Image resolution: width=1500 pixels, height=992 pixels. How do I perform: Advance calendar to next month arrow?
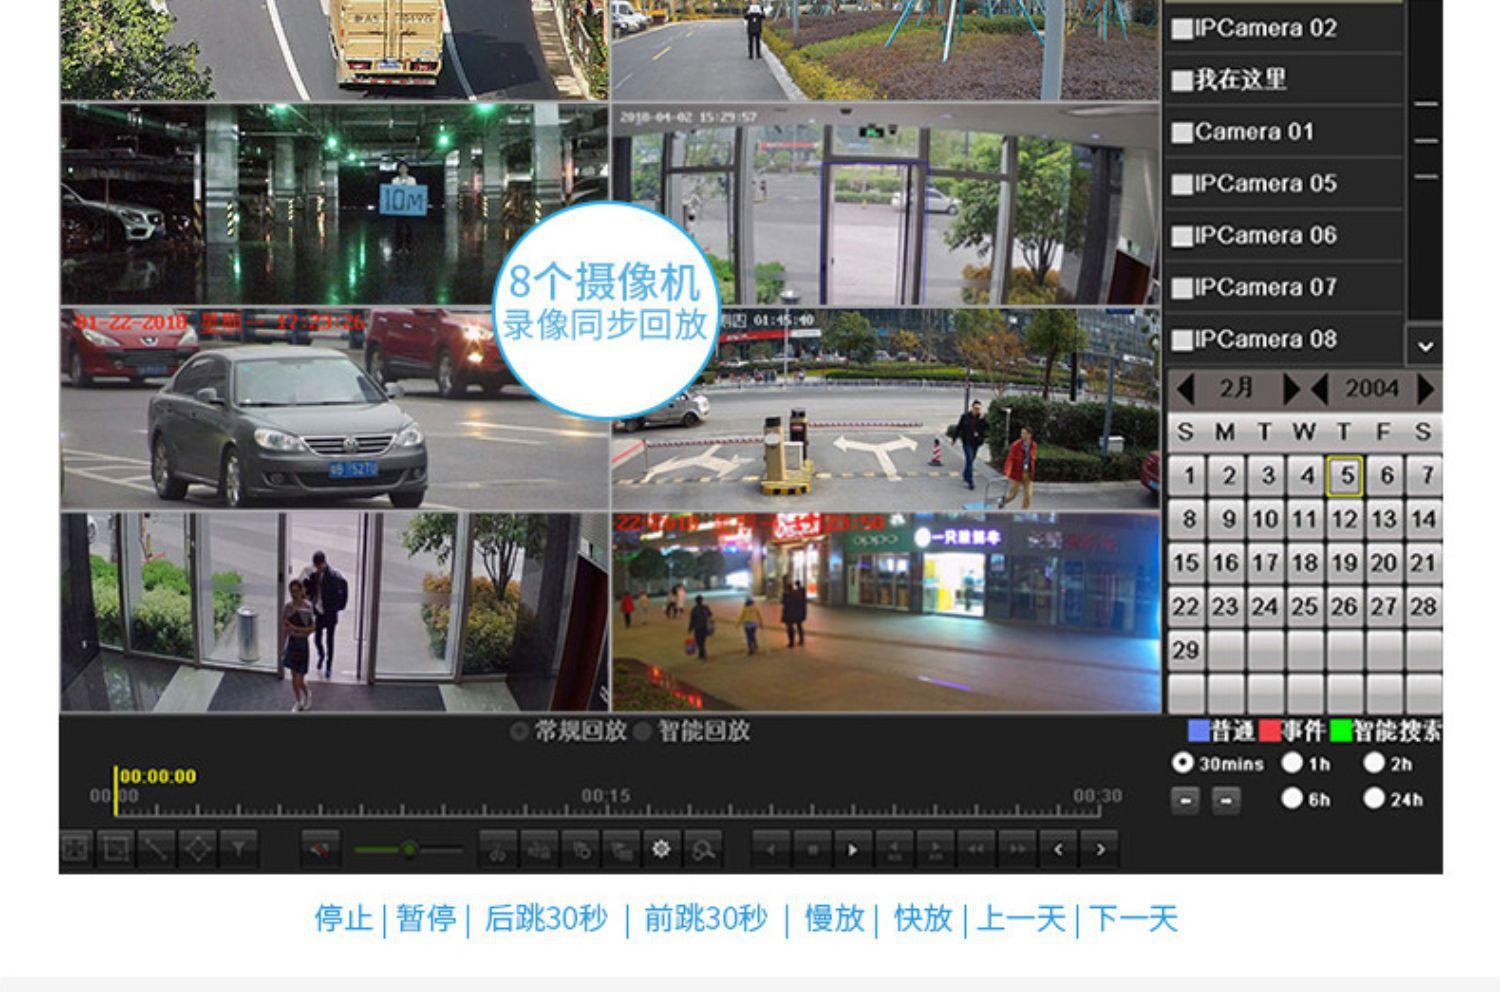[1291, 388]
